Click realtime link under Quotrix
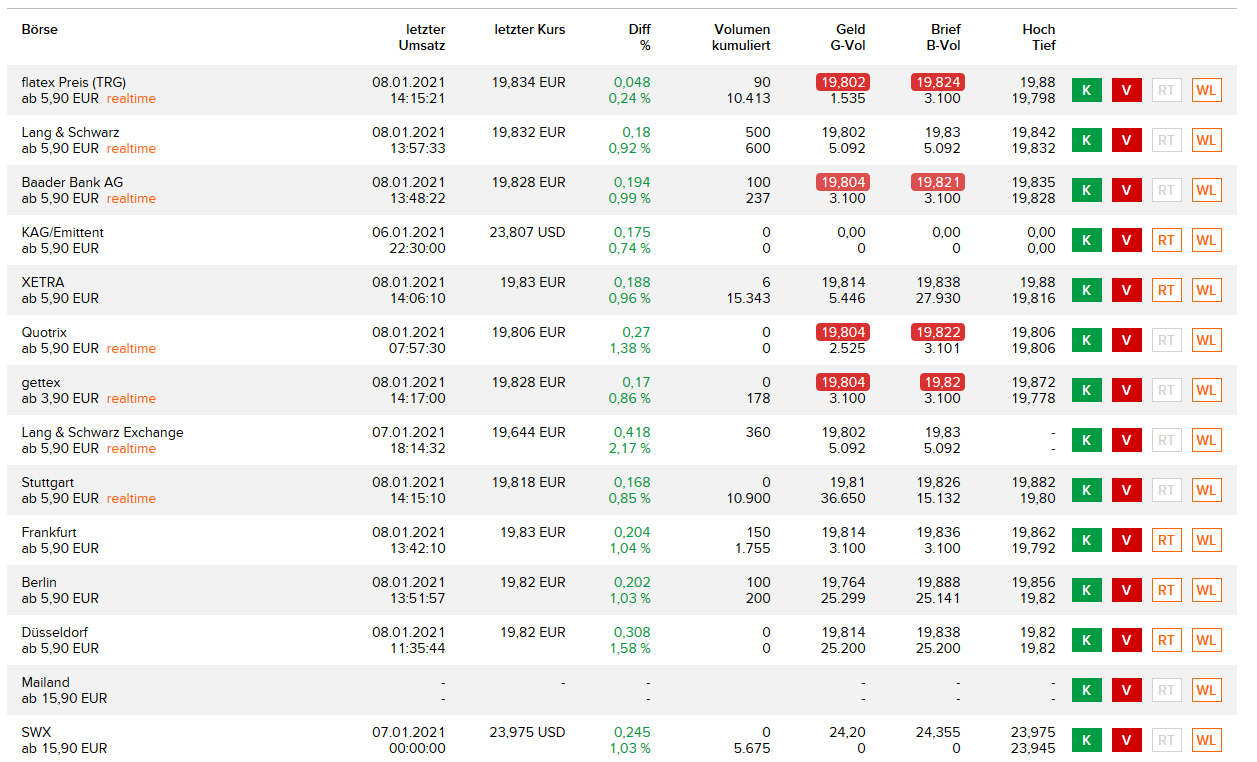The height and width of the screenshot is (762, 1257). tap(131, 349)
